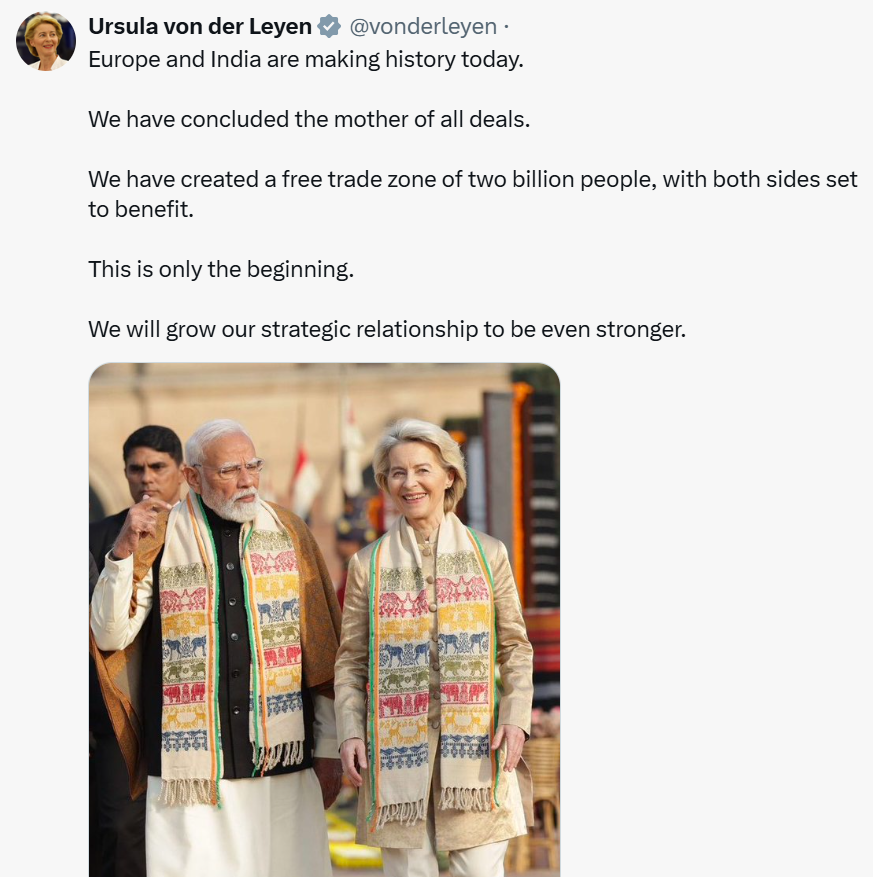Open the attached photo of two leaders
873x877 pixels.
tap(324, 620)
